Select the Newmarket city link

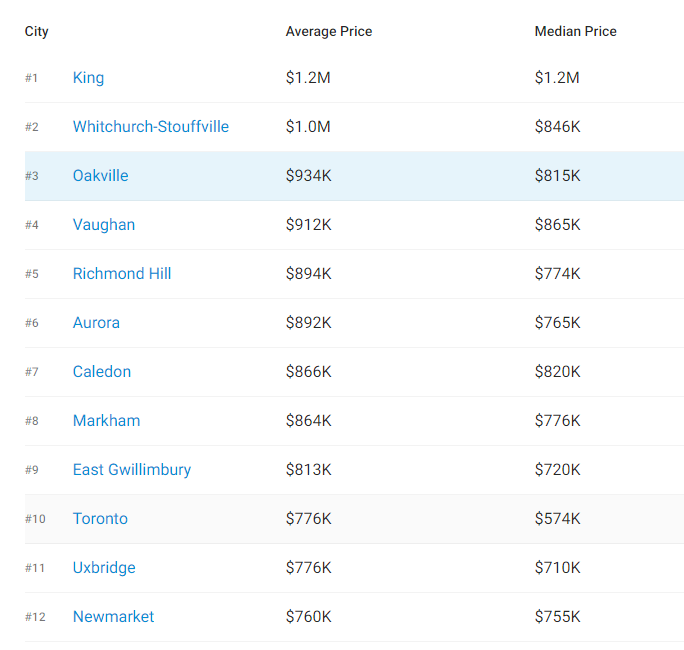(113, 617)
